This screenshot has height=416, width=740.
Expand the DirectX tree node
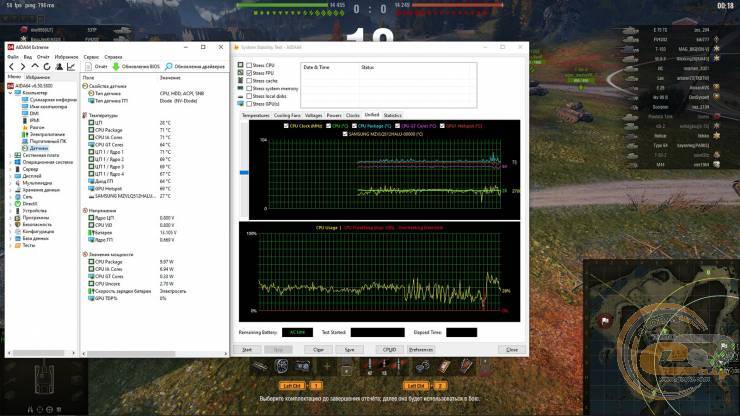click(x=10, y=204)
